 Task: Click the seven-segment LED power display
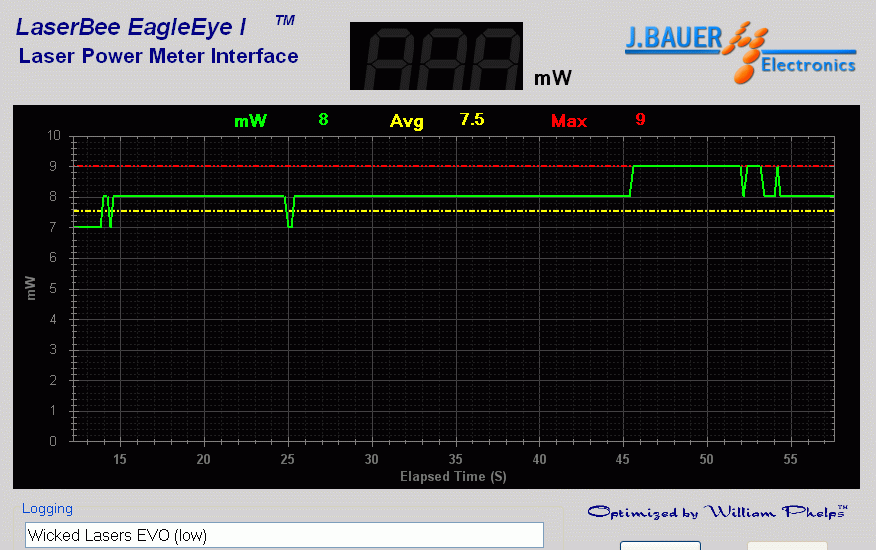[x=436, y=57]
